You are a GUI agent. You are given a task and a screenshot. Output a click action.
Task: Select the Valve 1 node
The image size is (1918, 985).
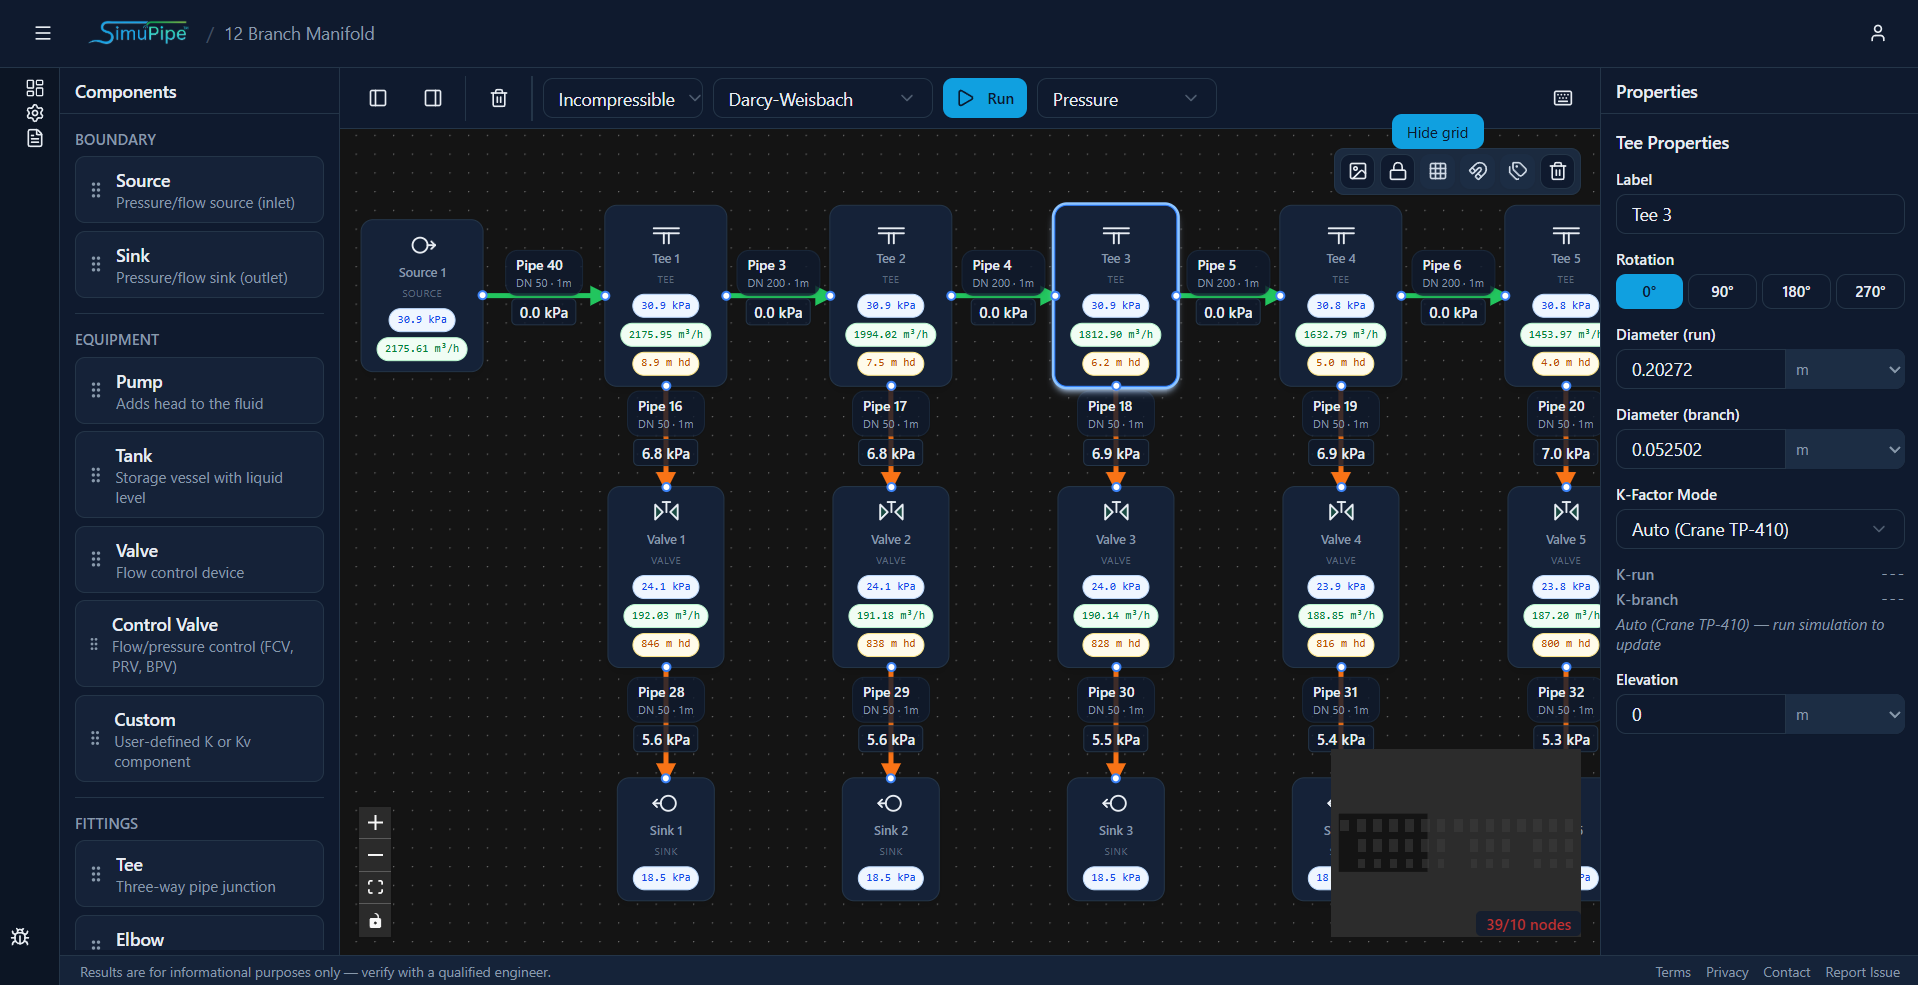tap(666, 577)
